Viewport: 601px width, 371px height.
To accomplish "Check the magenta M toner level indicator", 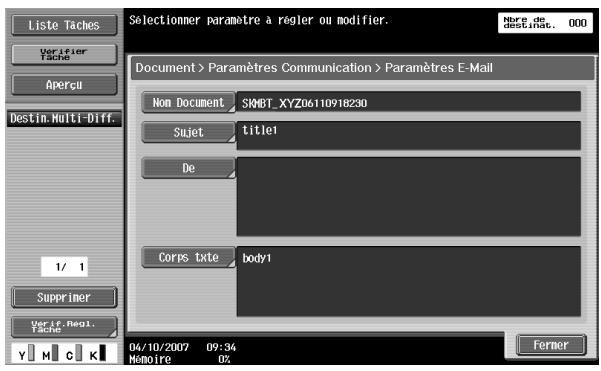I will (x=50, y=353).
